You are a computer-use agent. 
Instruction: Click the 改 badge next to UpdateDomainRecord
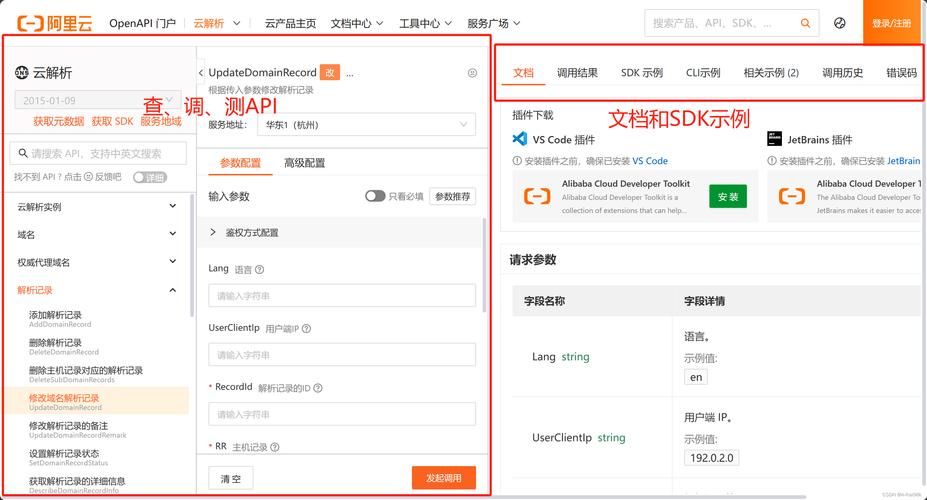tap(330, 73)
